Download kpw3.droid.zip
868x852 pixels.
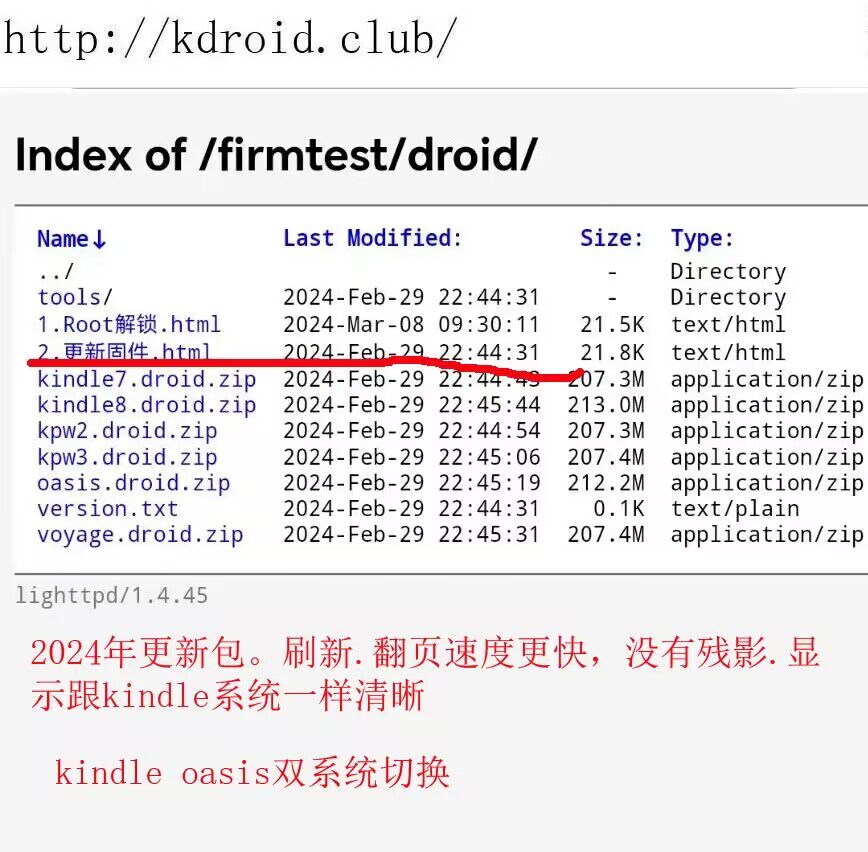[x=127, y=457]
